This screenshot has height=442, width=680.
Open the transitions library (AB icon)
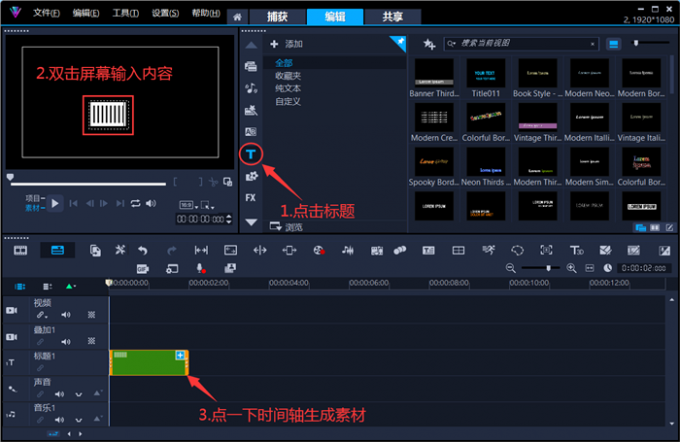[x=251, y=131]
